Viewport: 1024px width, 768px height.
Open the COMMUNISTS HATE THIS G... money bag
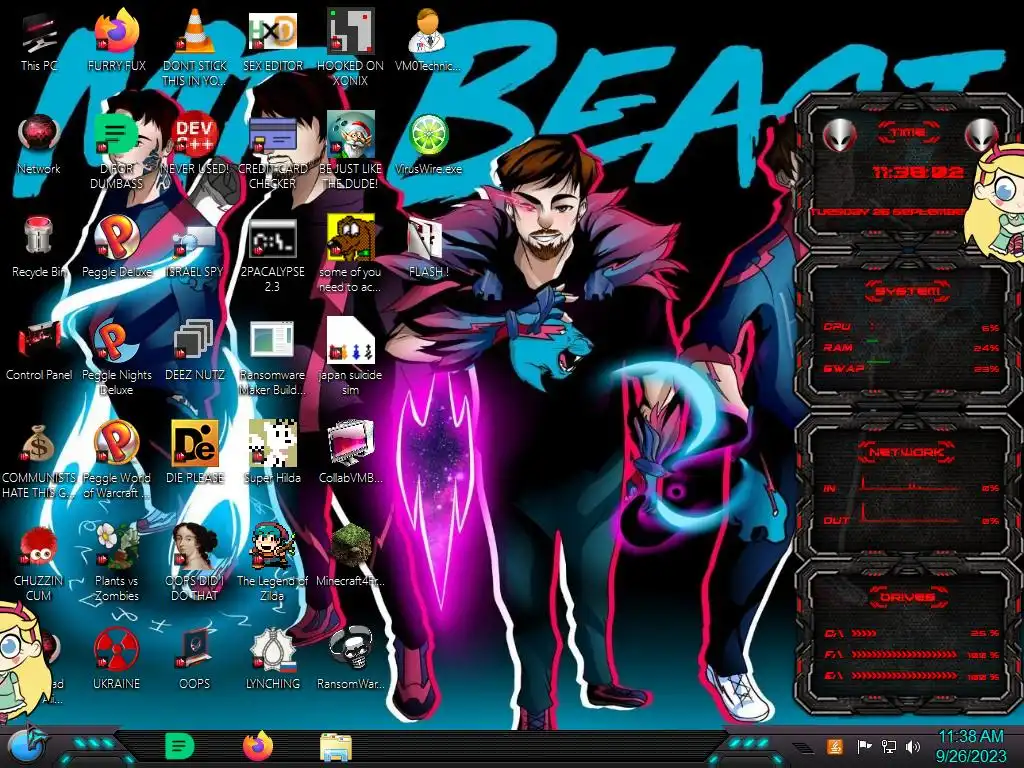coord(39,460)
